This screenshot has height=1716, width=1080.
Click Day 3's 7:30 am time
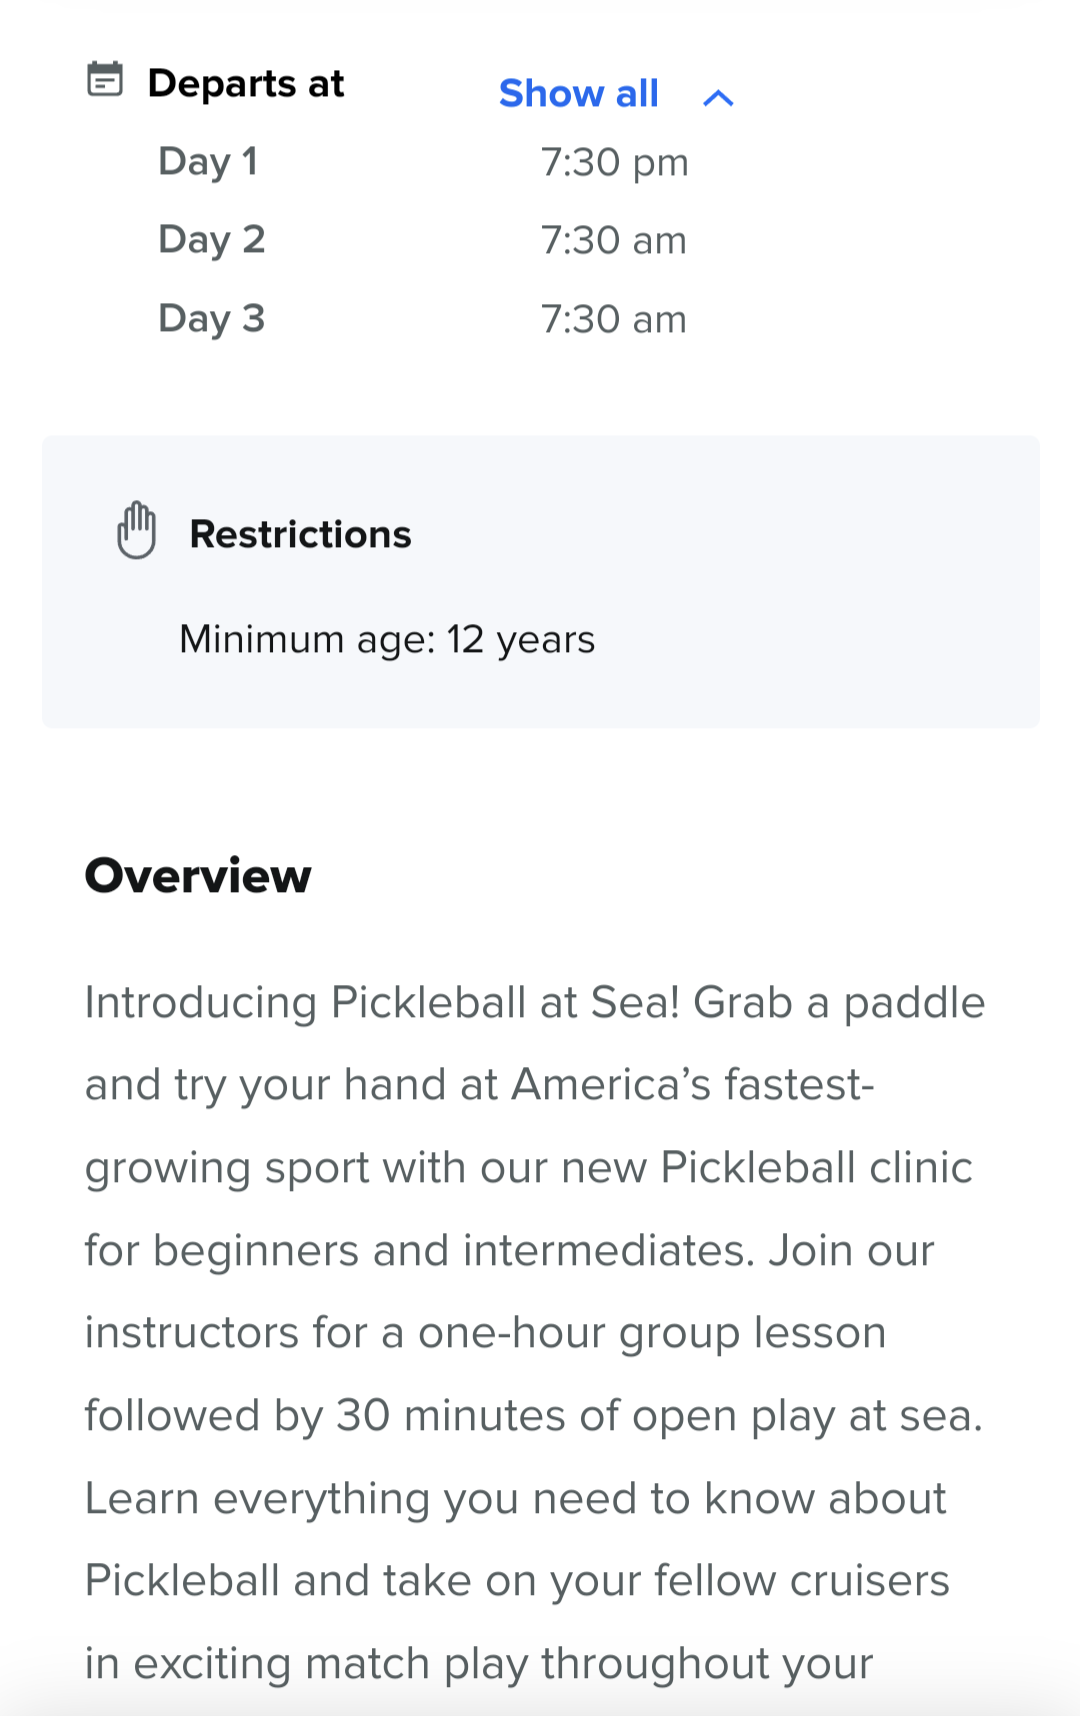point(613,320)
